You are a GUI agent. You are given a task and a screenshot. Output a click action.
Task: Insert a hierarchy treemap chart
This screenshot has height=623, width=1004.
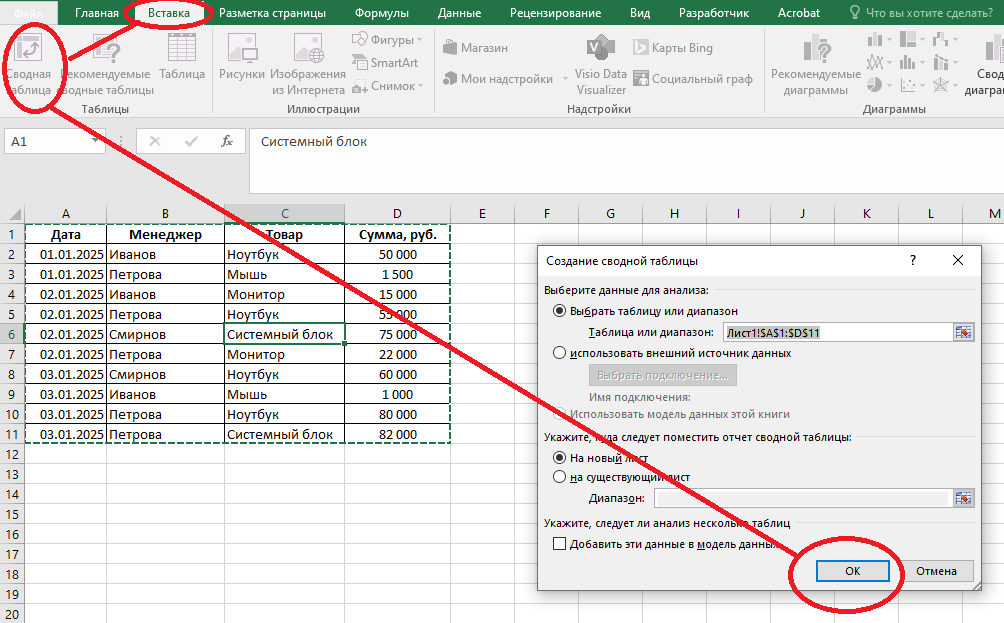pyautogui.click(x=908, y=39)
